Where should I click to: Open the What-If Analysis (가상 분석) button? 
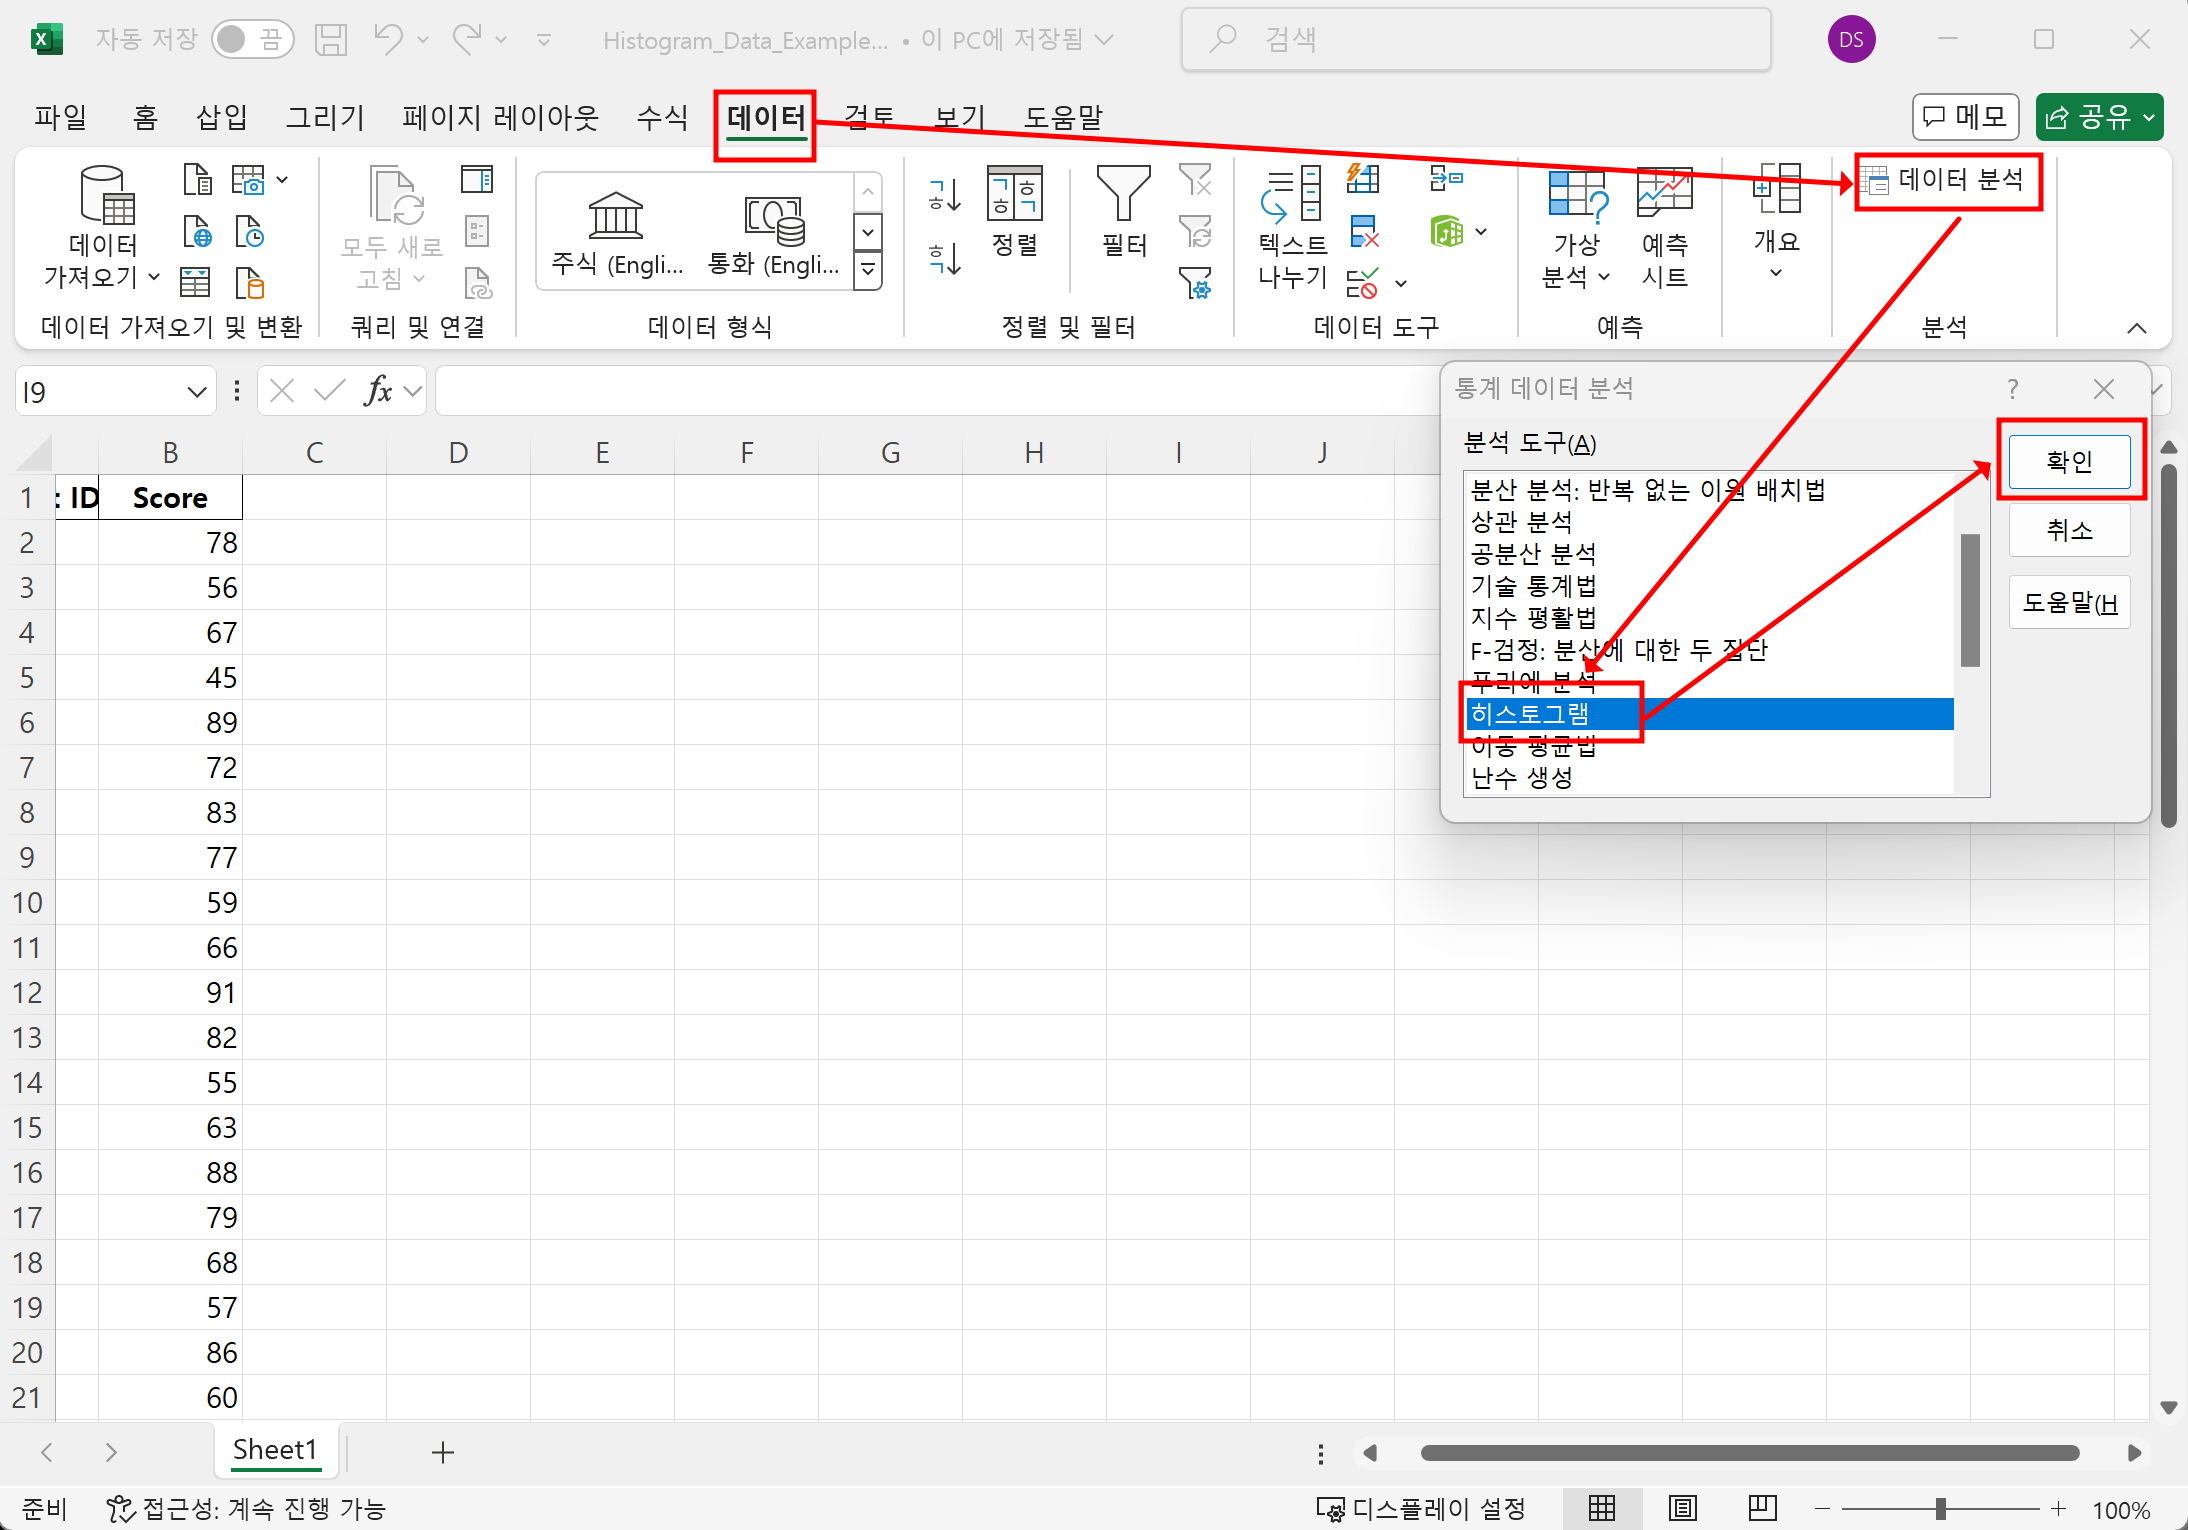(x=1577, y=228)
